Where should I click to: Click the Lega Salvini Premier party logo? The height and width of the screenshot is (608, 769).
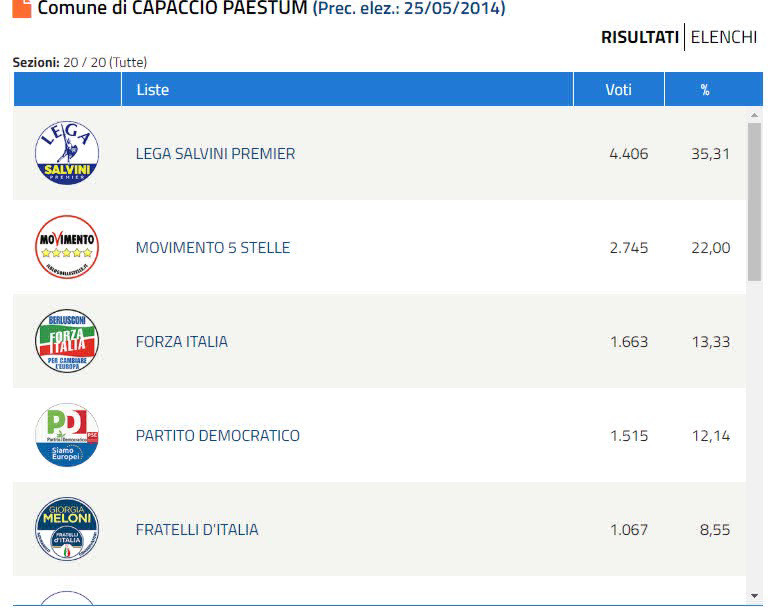click(67, 153)
